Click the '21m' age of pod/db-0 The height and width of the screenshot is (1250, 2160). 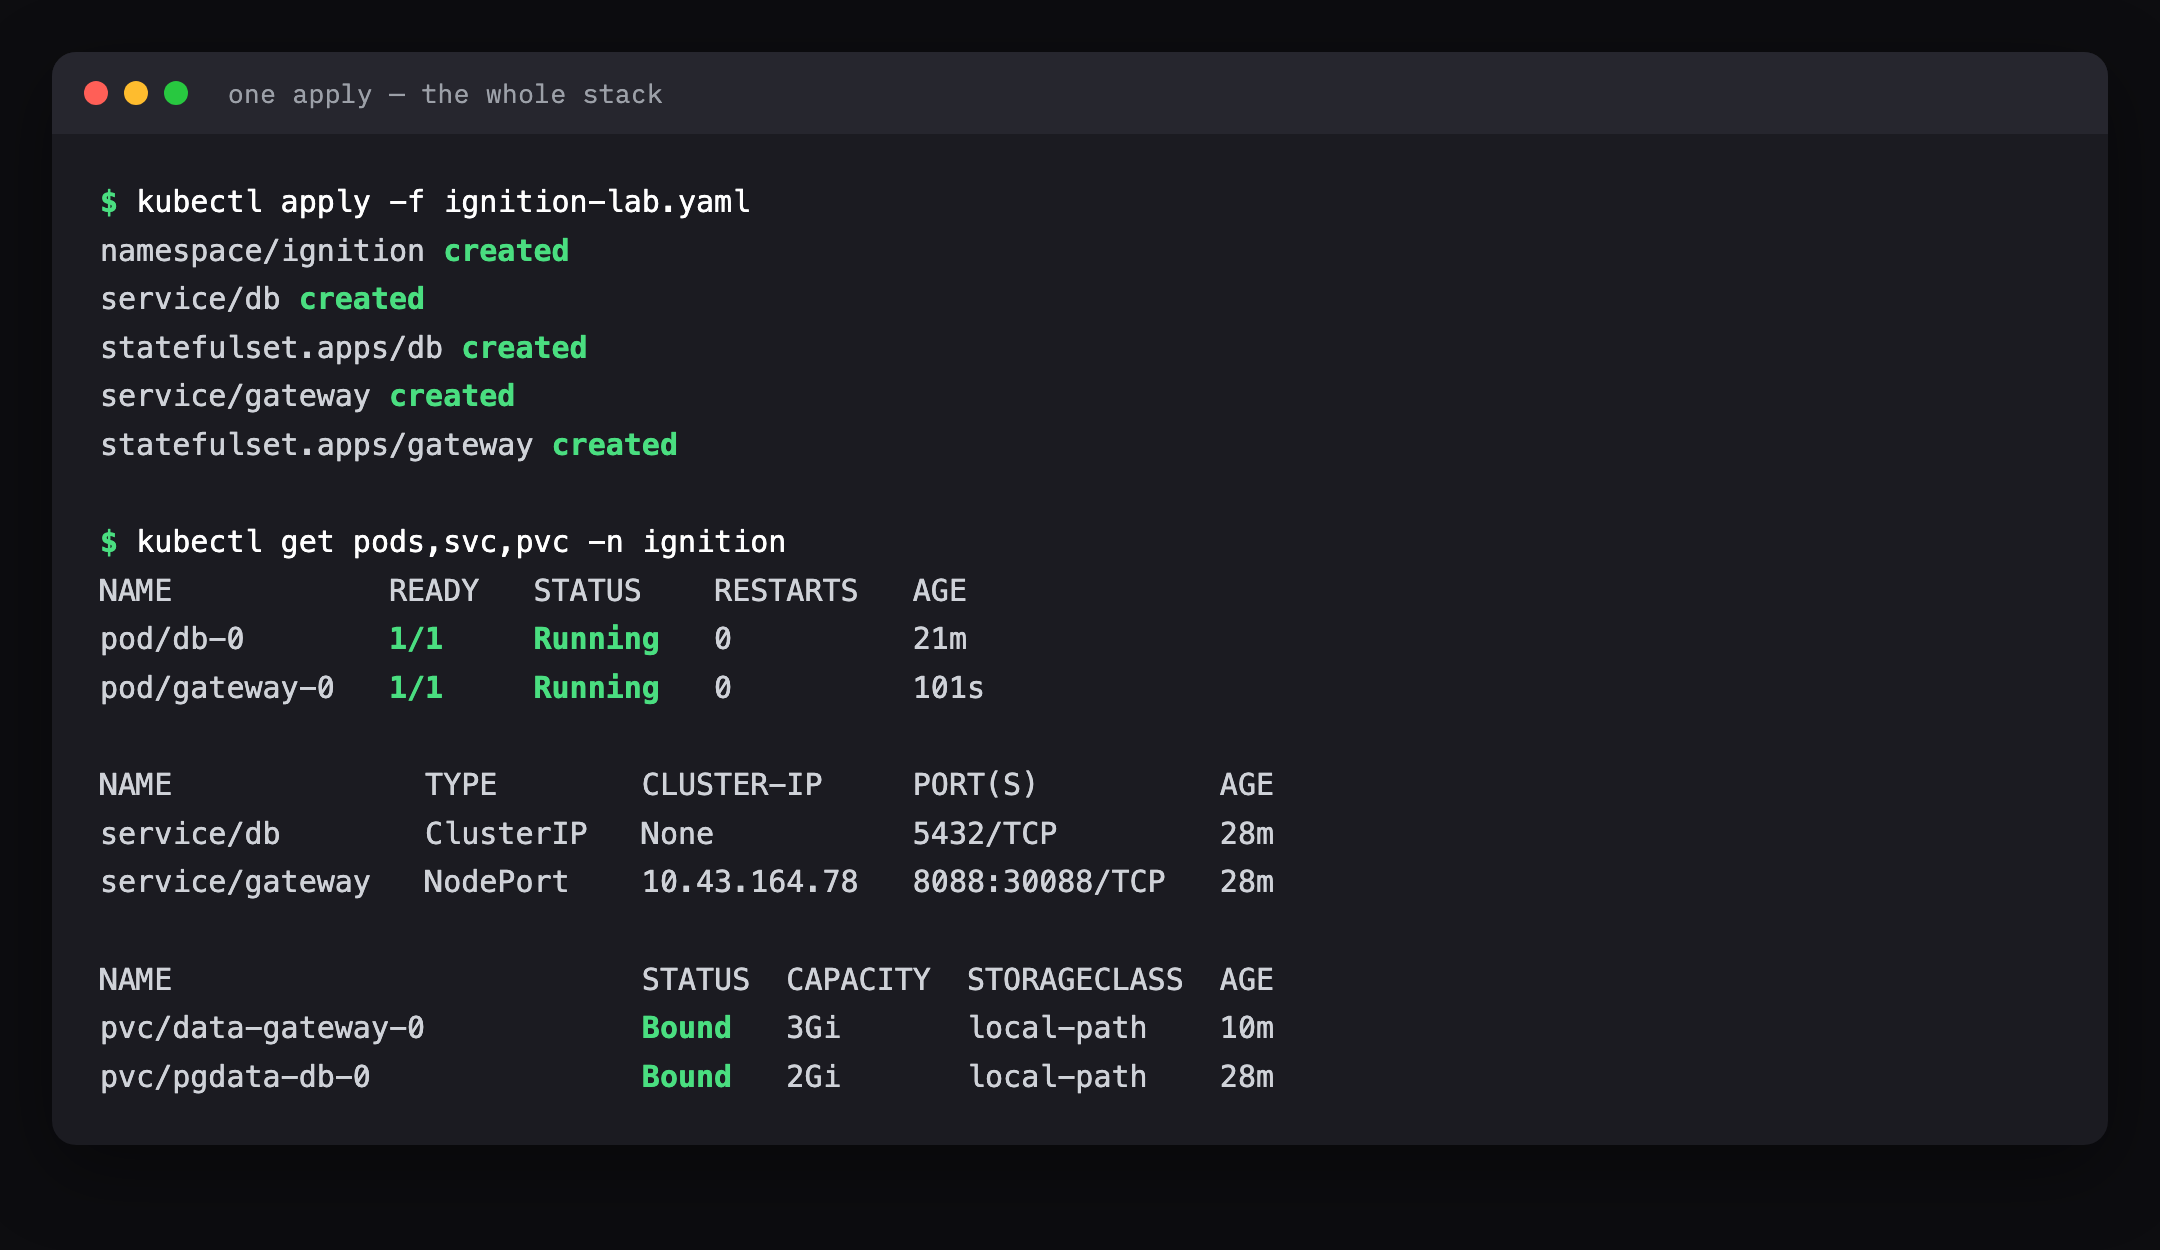940,639
